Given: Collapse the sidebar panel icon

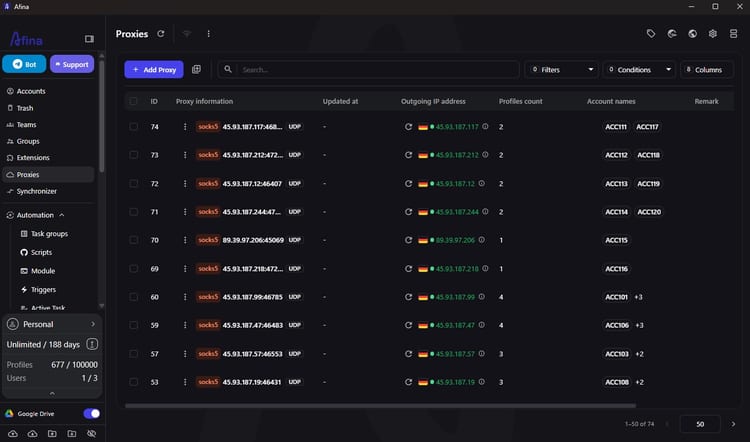Looking at the screenshot, I should coord(89,39).
